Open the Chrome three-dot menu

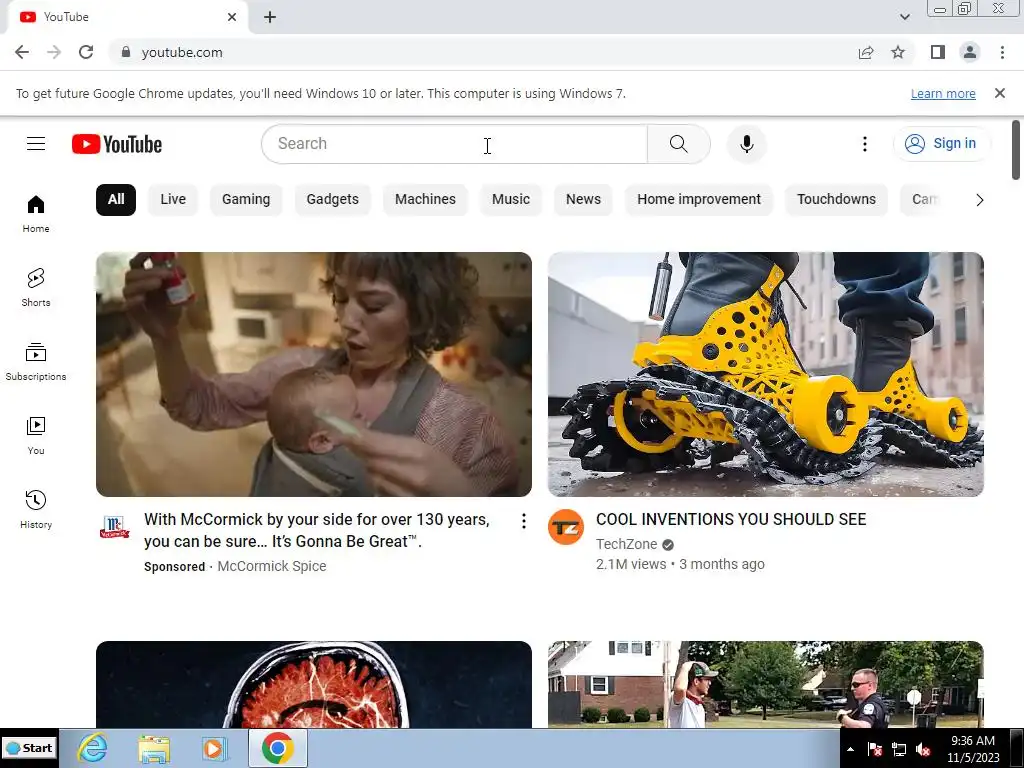coord(1002,52)
